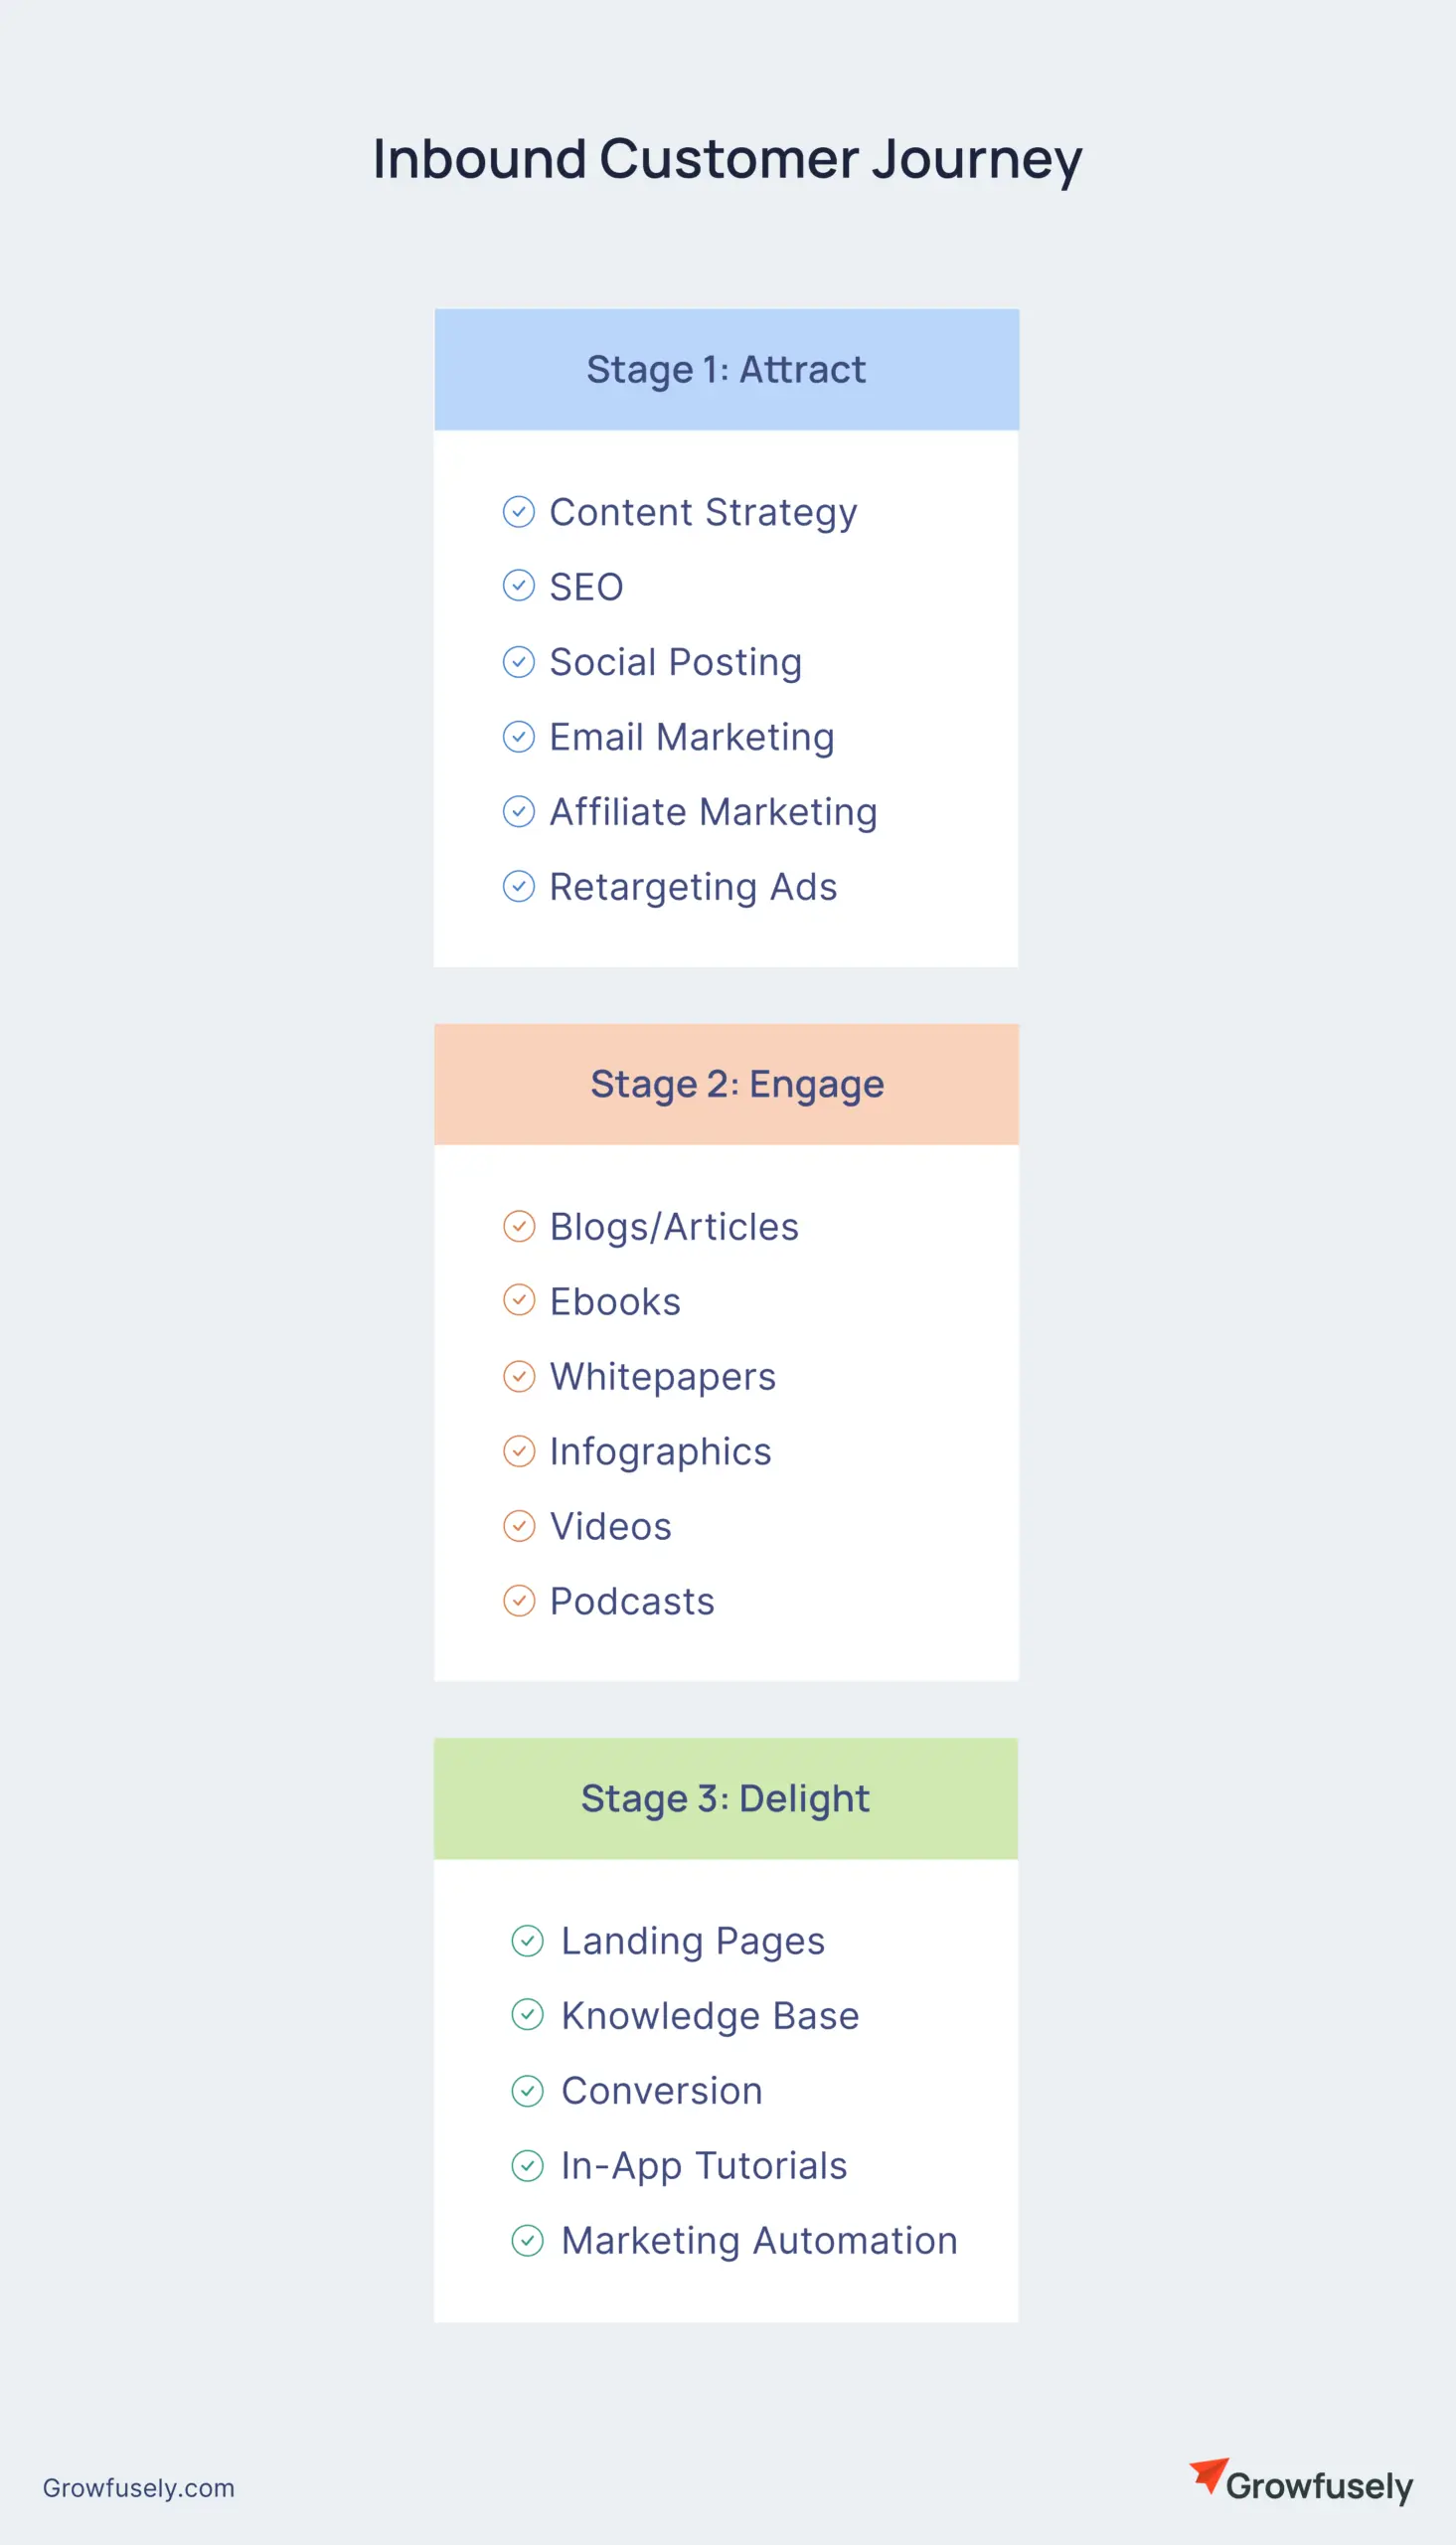Click the check icon next to SEO

(x=518, y=586)
